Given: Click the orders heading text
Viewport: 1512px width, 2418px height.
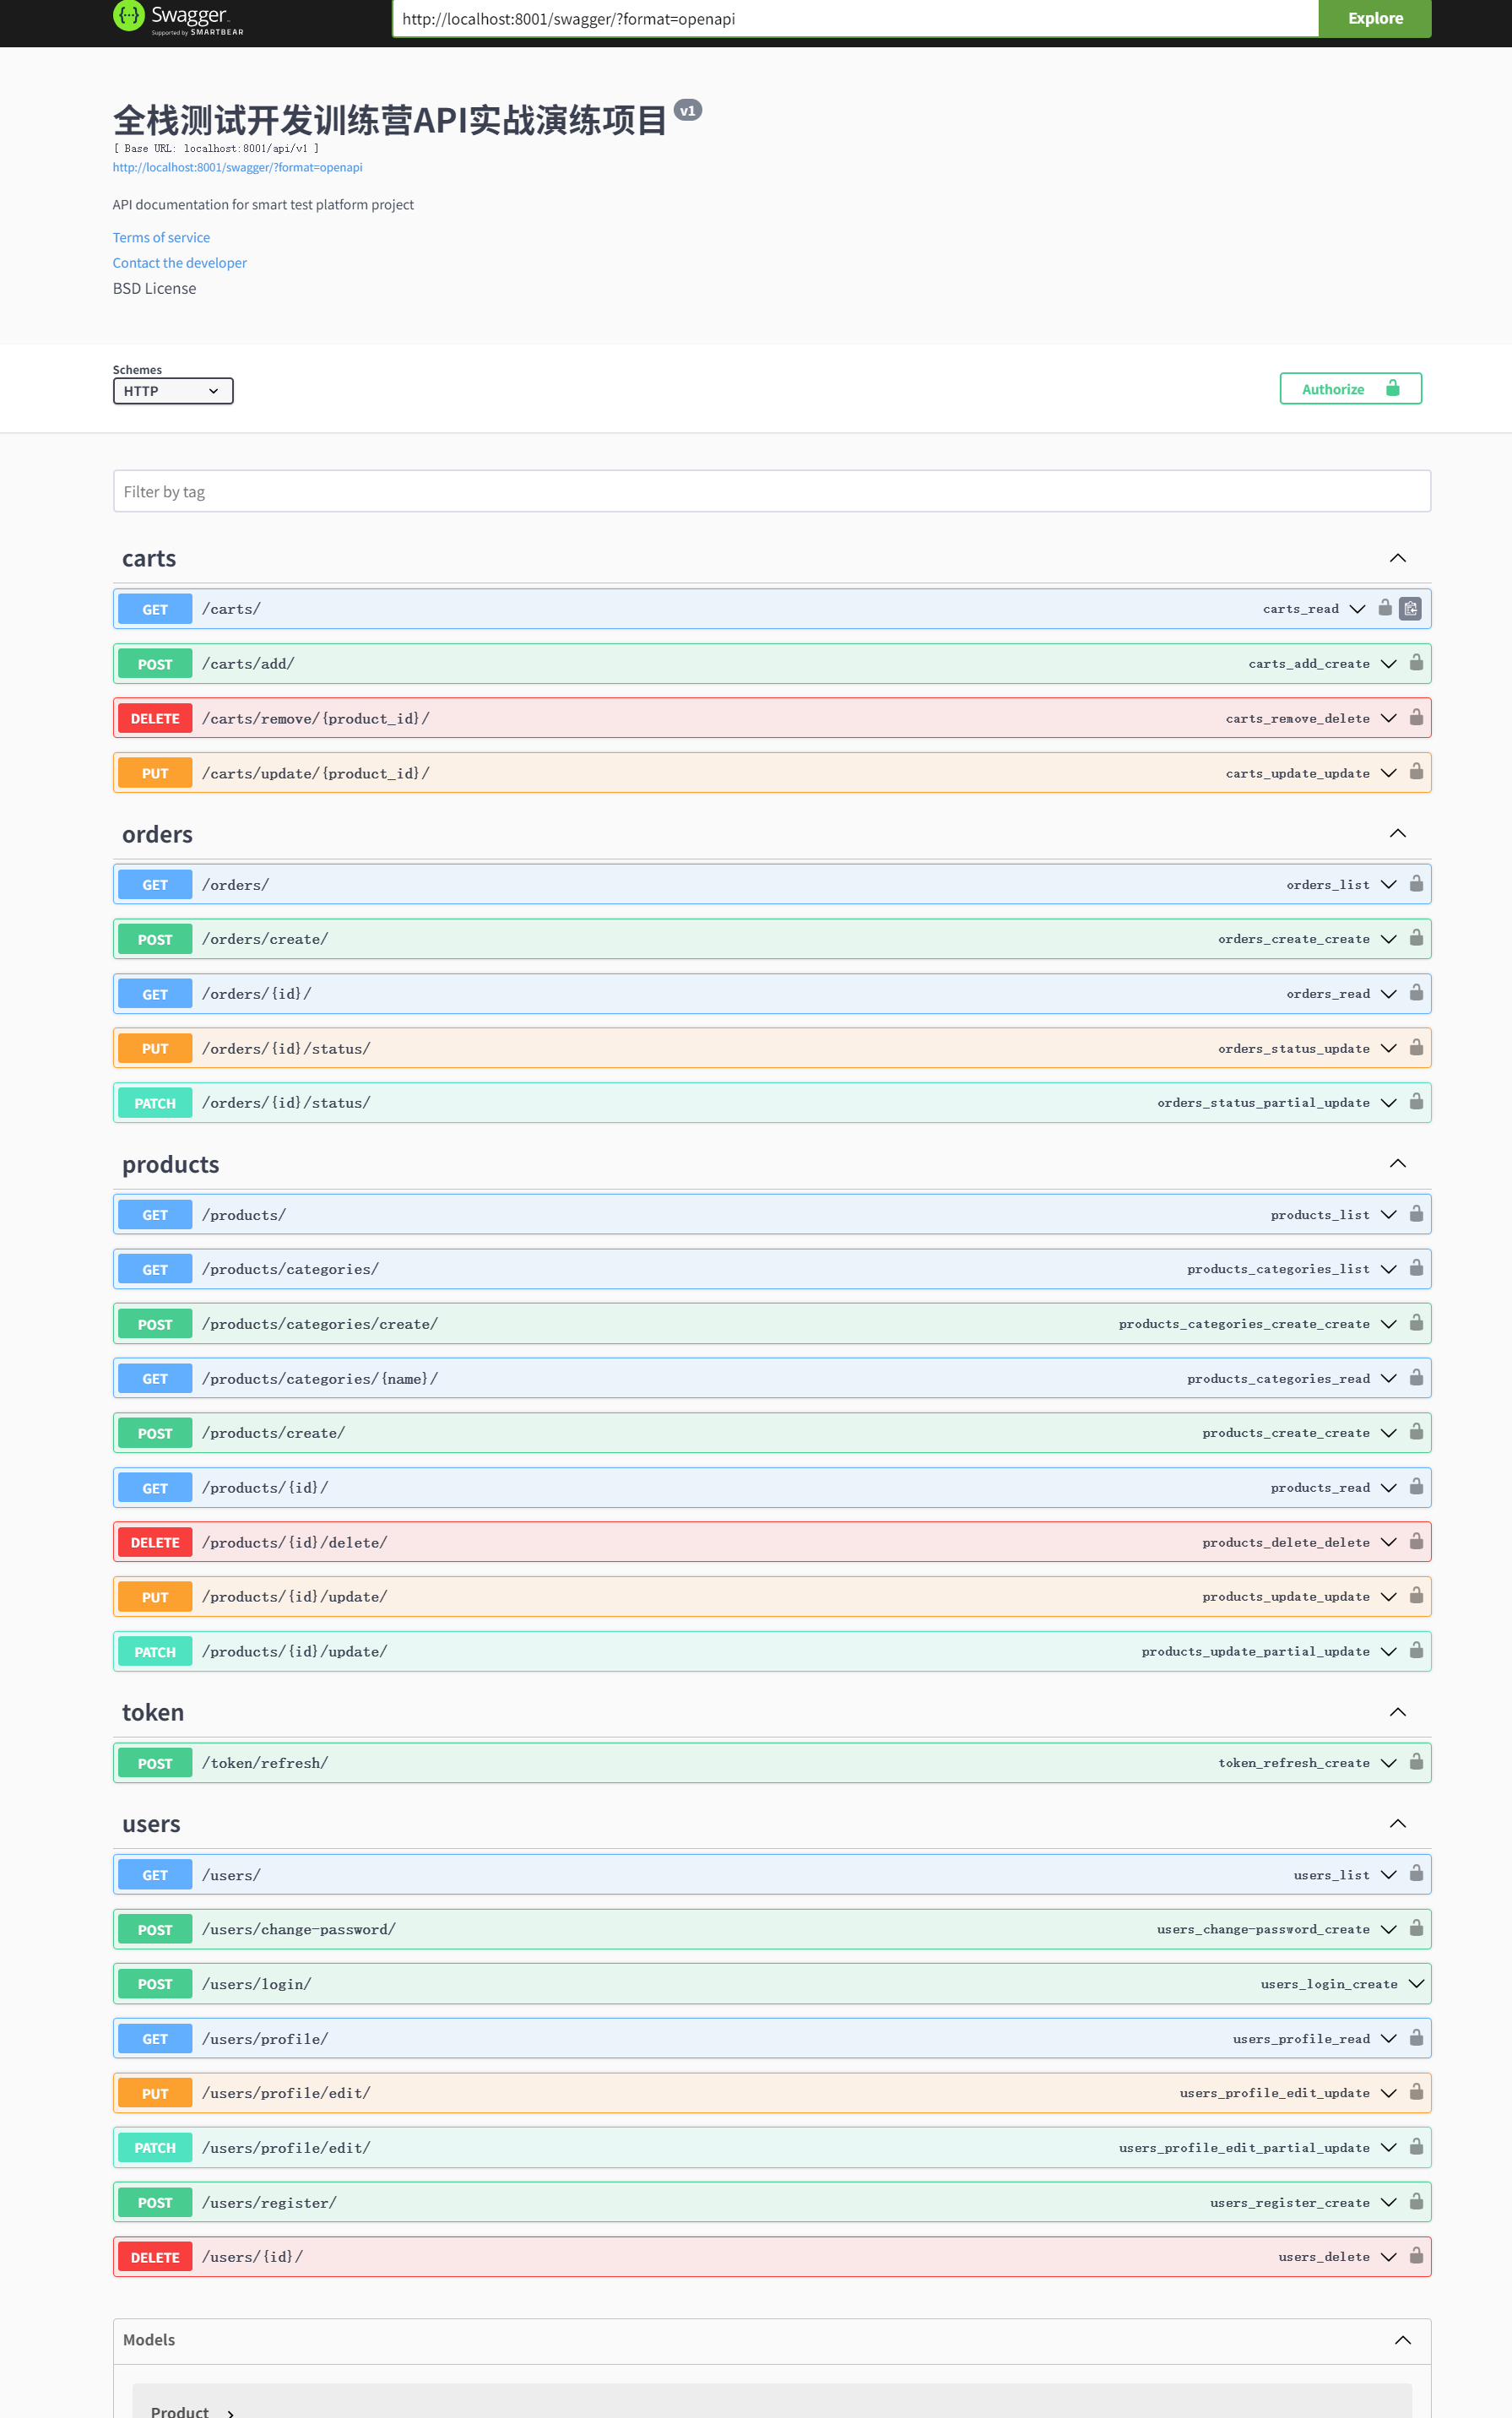Looking at the screenshot, I should tap(157, 834).
